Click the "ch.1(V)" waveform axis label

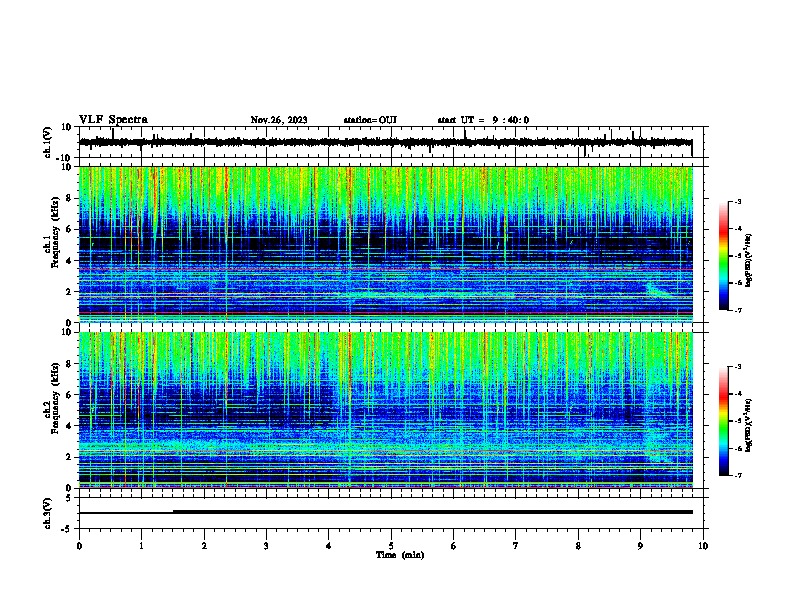click(48, 142)
